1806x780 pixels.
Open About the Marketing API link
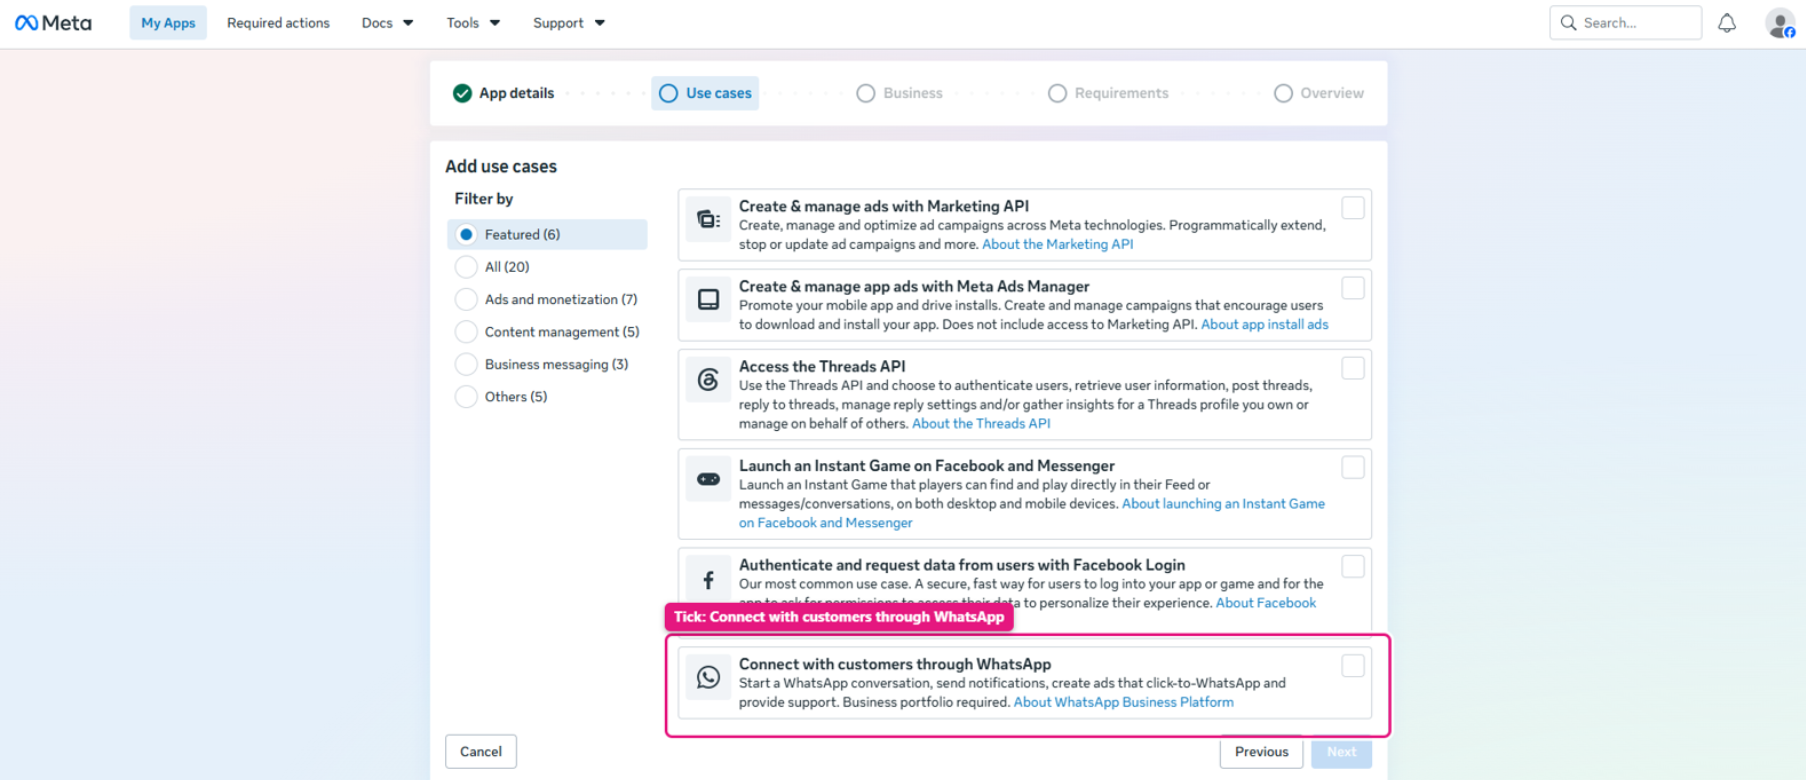point(1058,244)
